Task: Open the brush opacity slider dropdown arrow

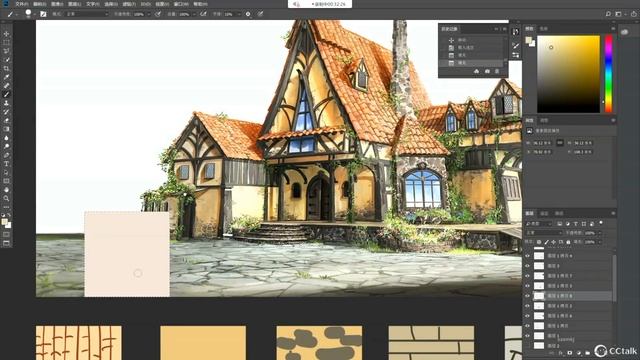Action: (149, 14)
